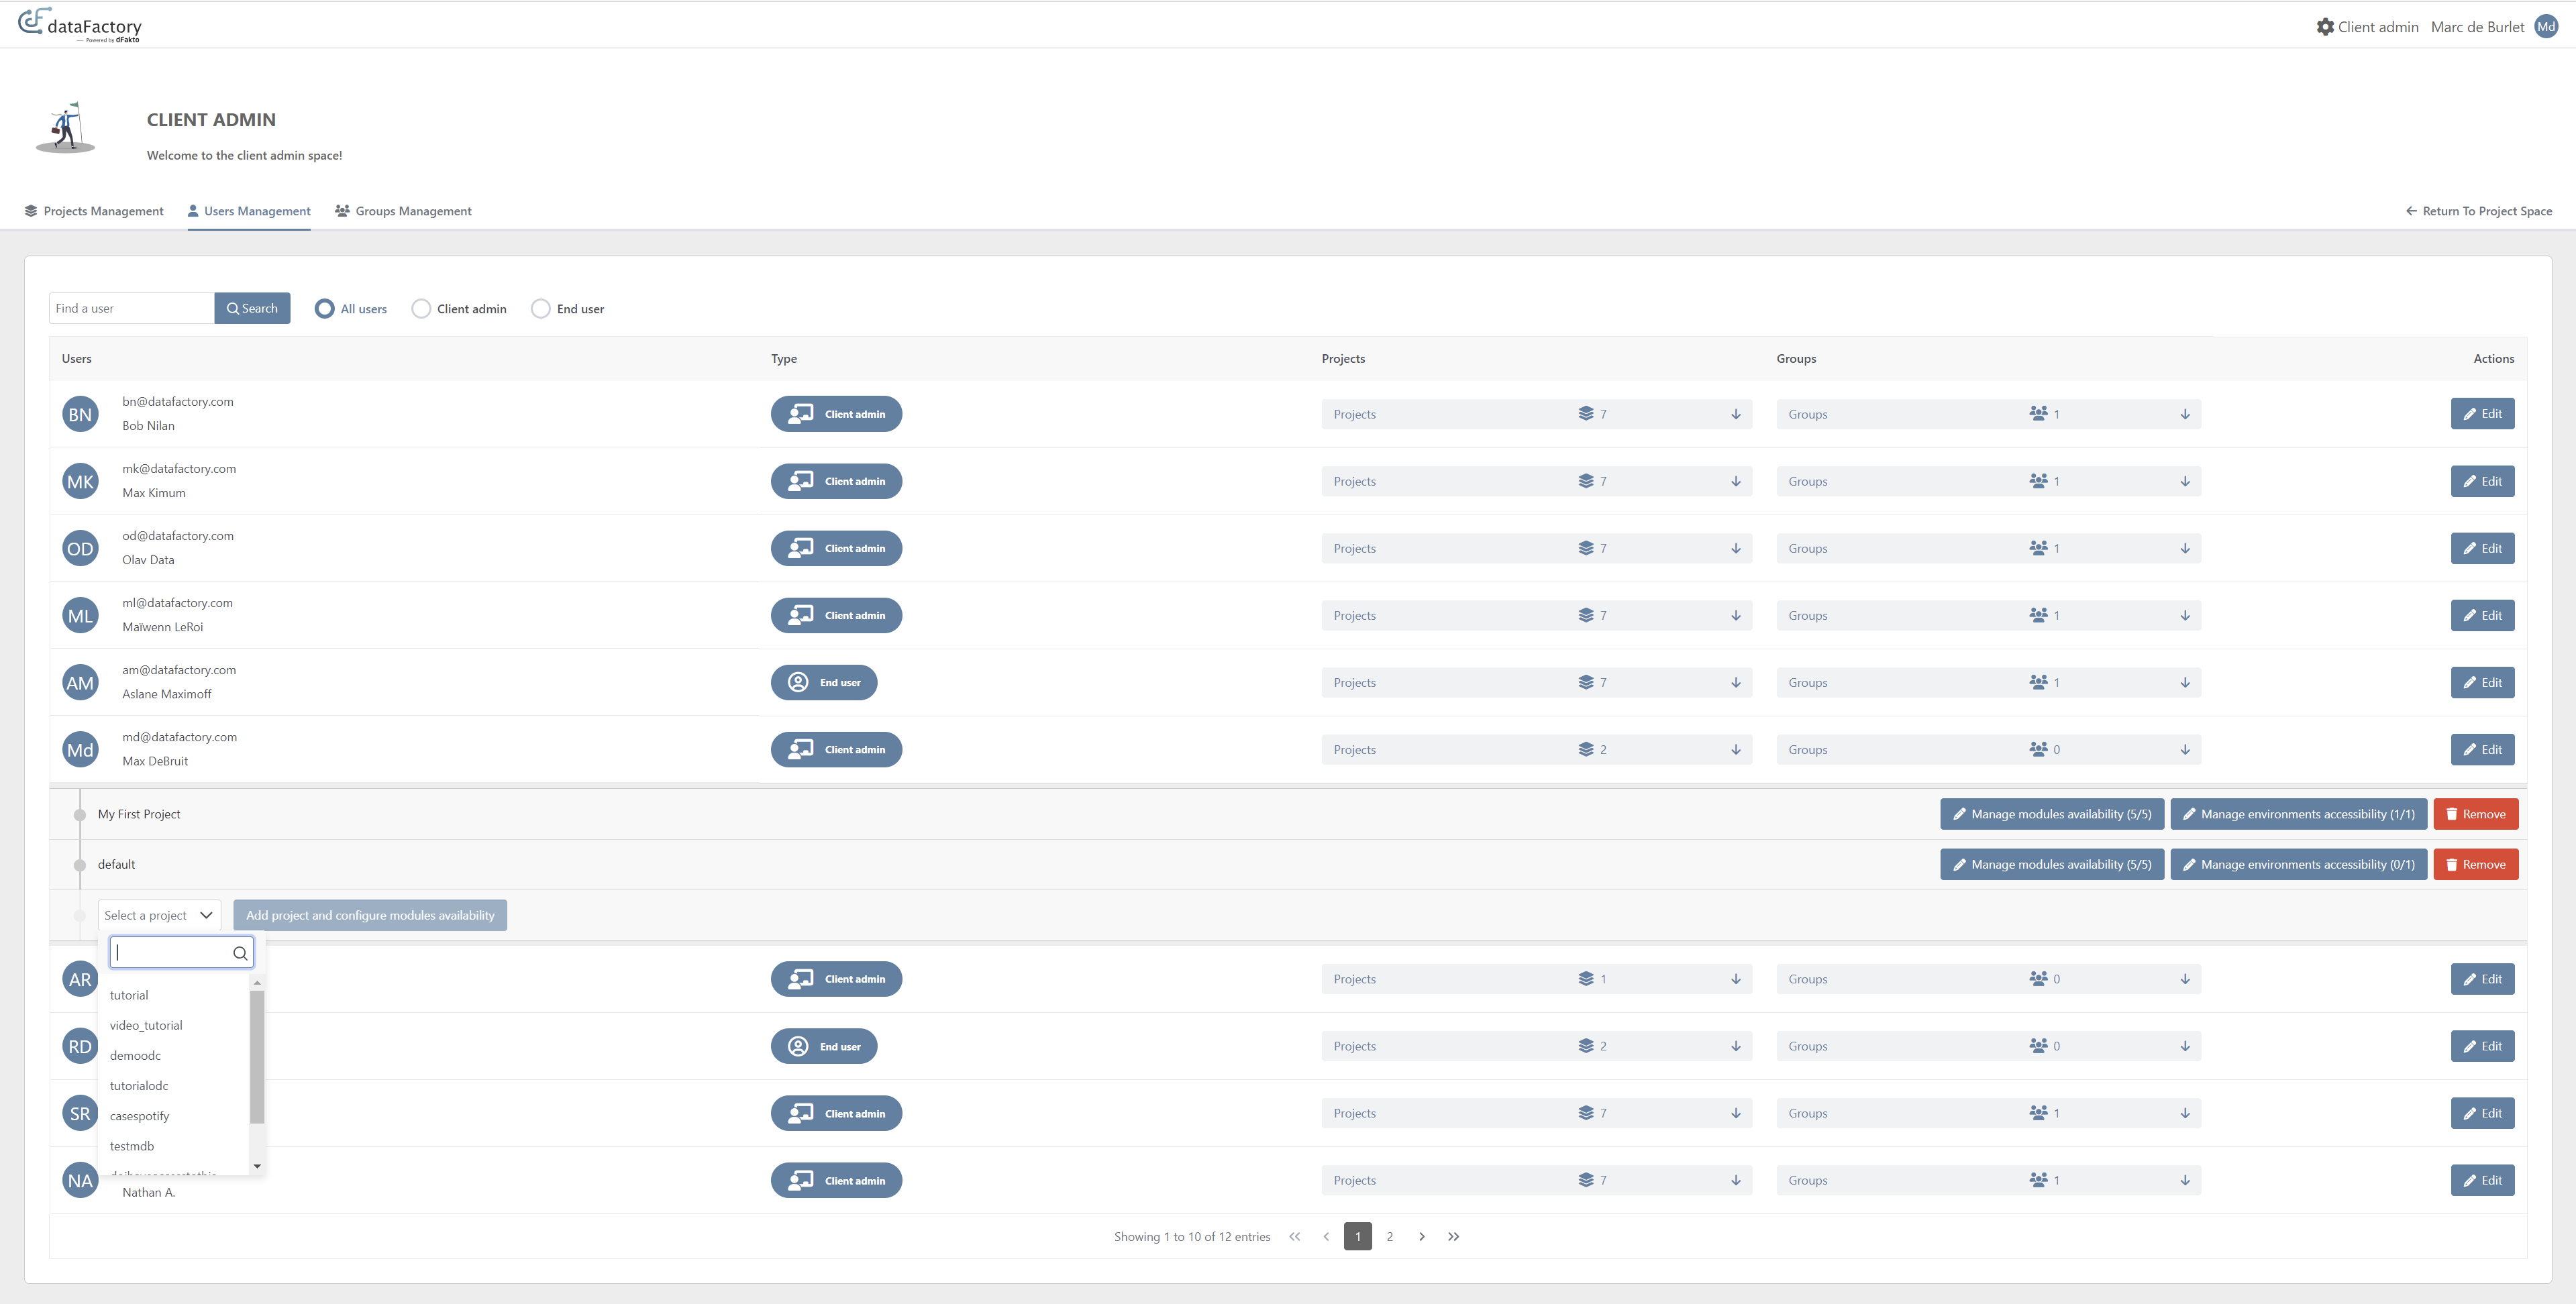The image size is (2576, 1304).
Task: Go to last page of entries
Action: coord(1453,1237)
